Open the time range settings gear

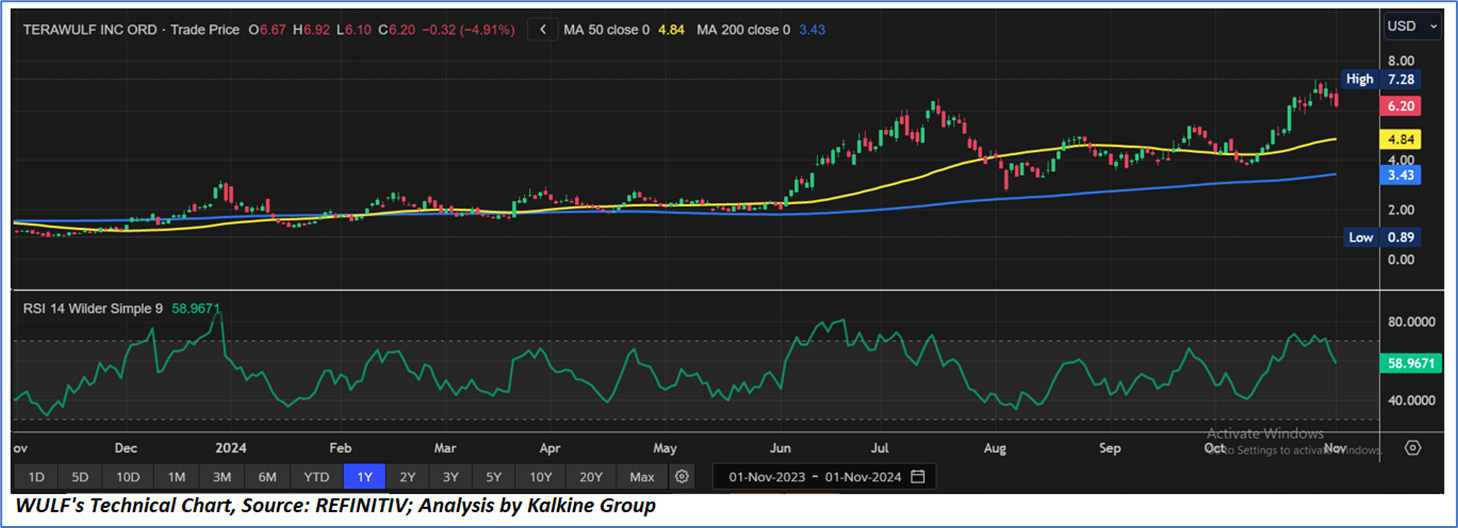pyautogui.click(x=682, y=476)
